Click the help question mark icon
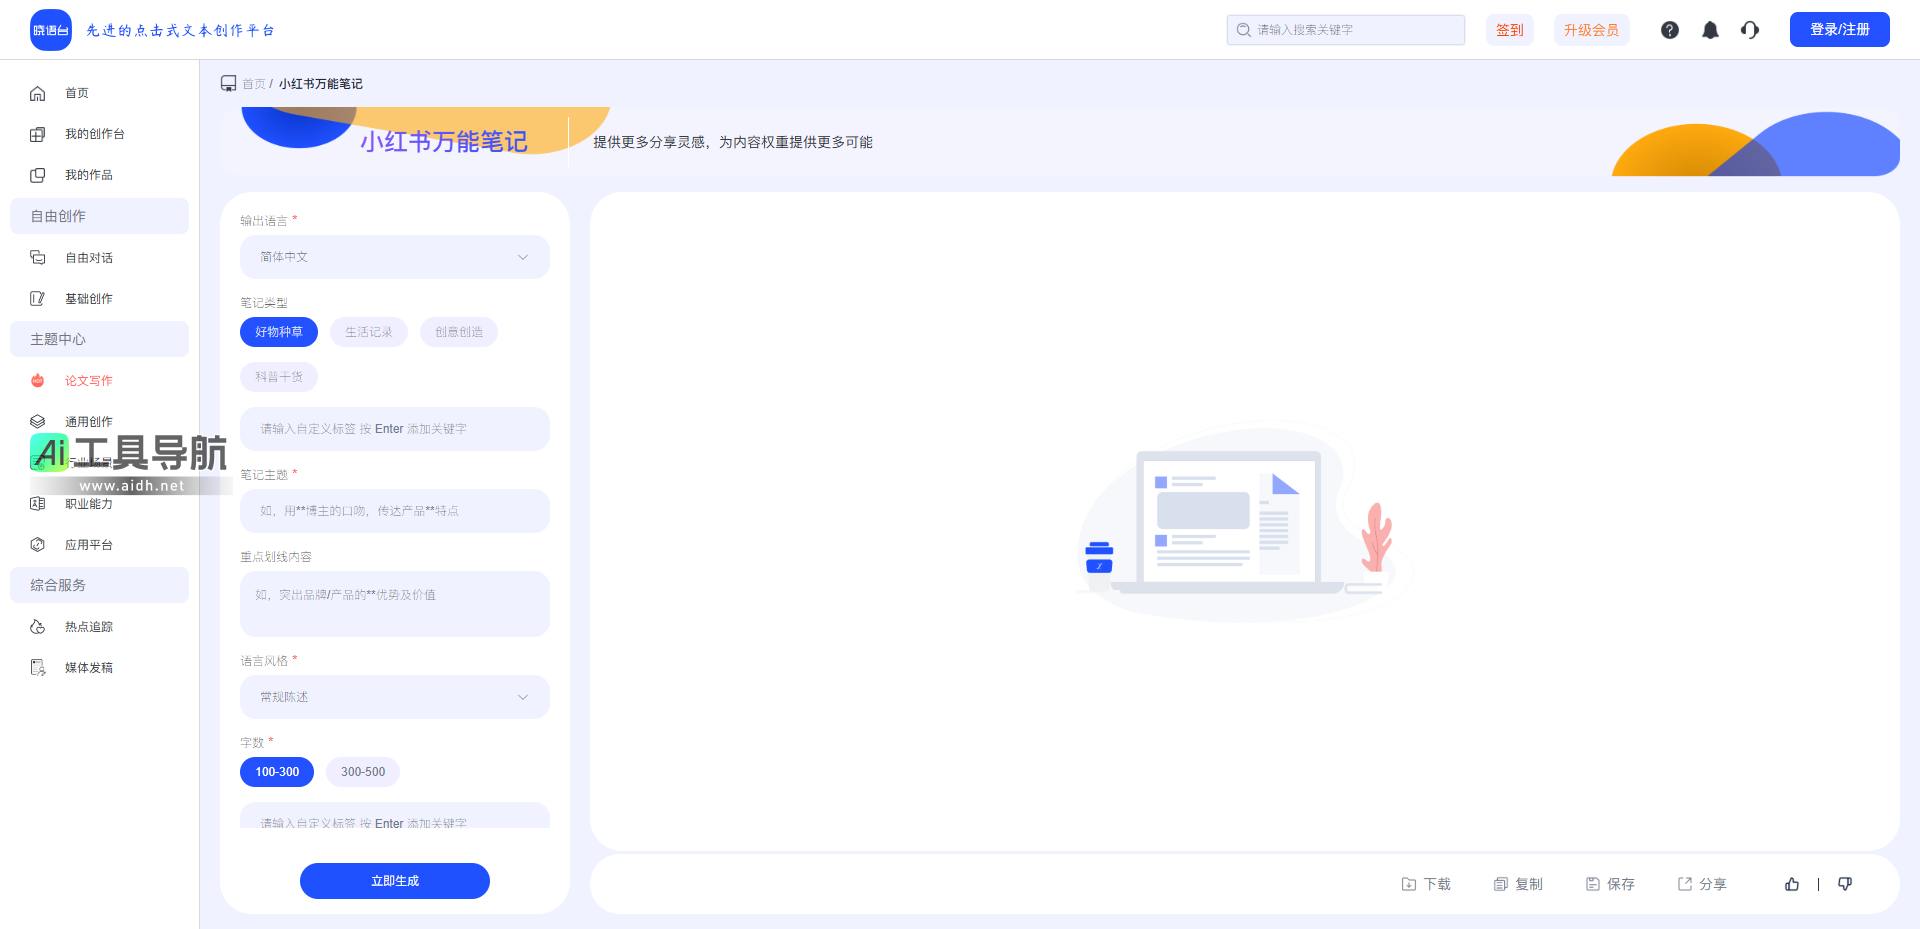This screenshot has height=929, width=1920. (1669, 30)
